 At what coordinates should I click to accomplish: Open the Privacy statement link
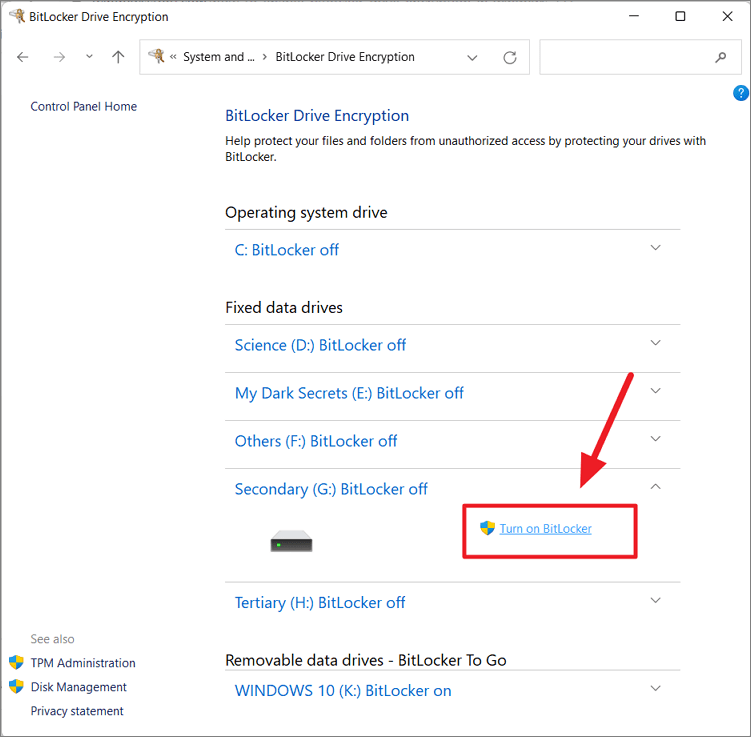[x=77, y=711]
